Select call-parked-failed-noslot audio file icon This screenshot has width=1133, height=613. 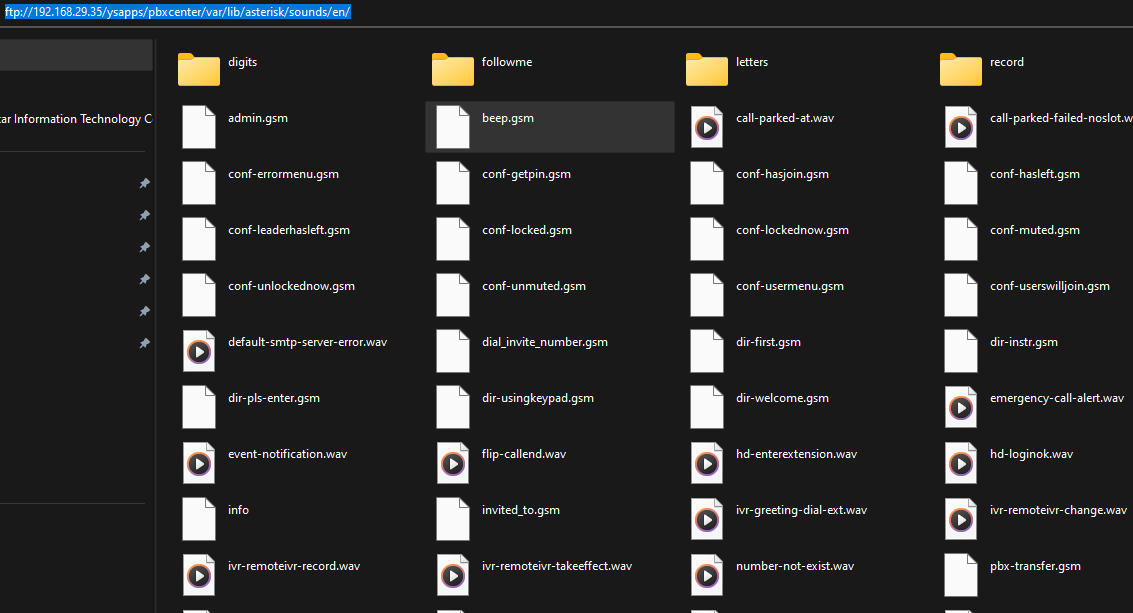tap(961, 127)
